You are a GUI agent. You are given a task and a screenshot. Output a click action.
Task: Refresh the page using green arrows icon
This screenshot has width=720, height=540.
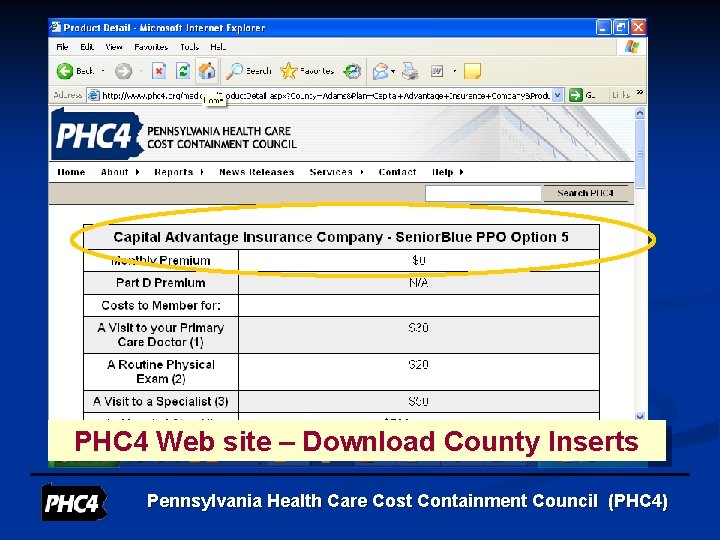(x=183, y=71)
